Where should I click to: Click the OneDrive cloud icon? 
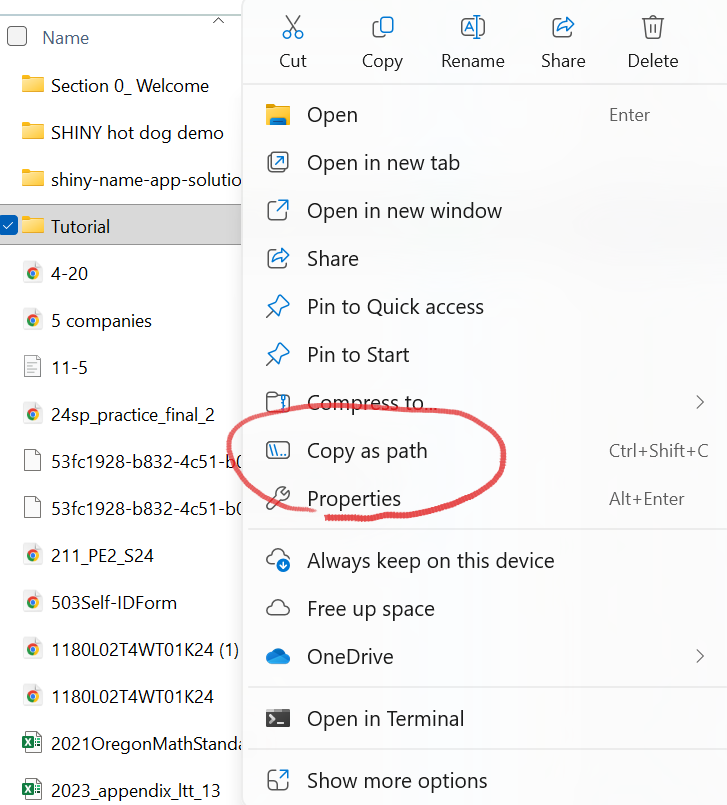(x=277, y=657)
